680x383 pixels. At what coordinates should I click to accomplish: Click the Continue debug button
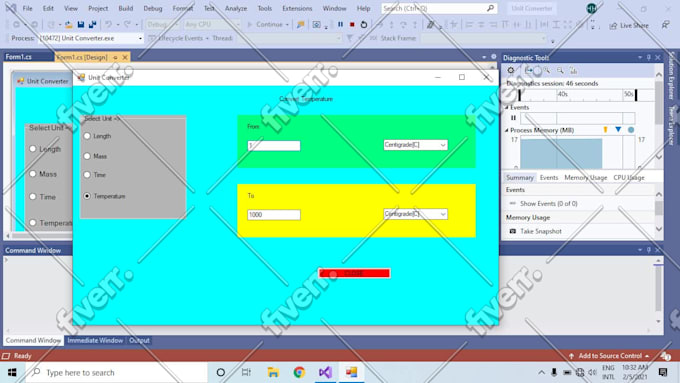pos(265,25)
